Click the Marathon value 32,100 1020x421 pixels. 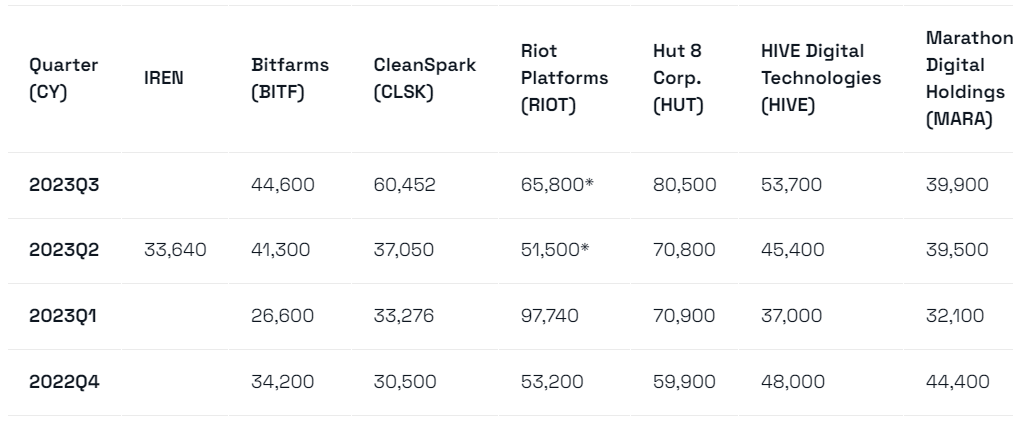[x=956, y=315]
